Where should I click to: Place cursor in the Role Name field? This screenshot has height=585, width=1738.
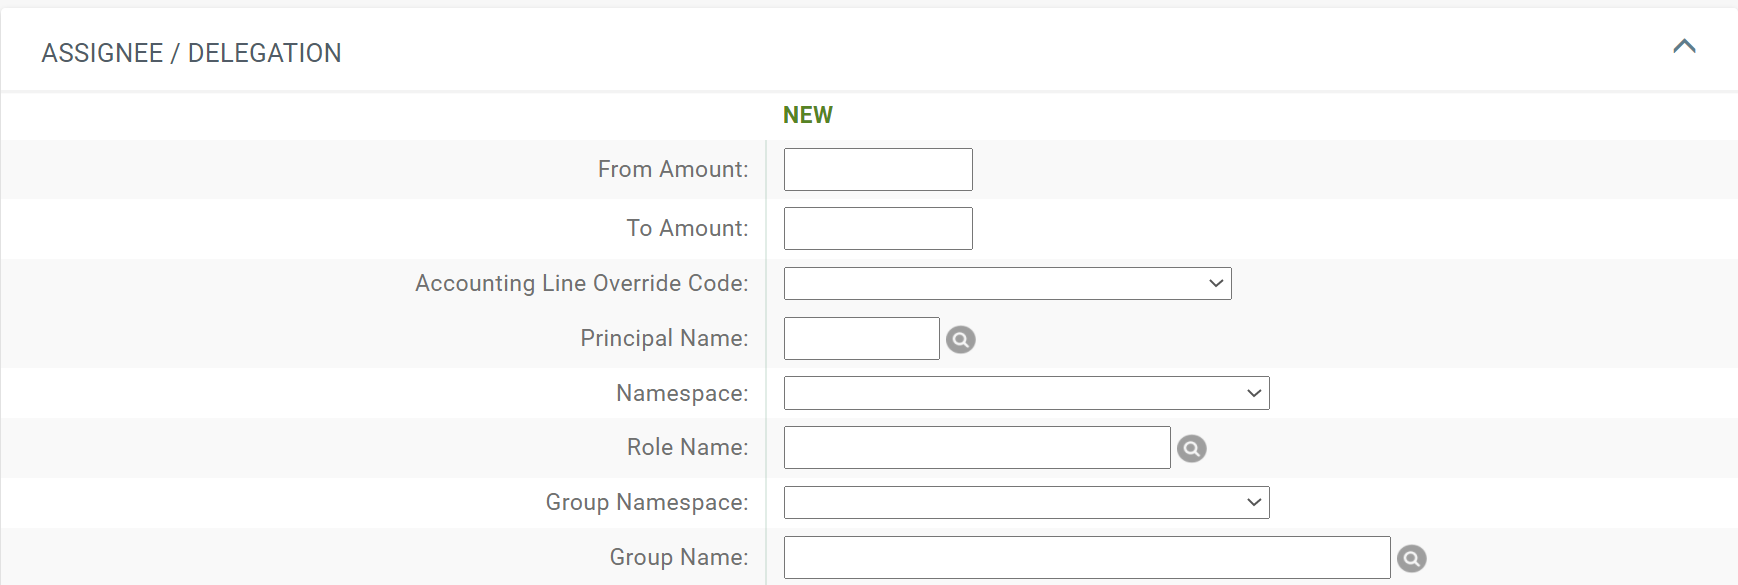(x=976, y=448)
